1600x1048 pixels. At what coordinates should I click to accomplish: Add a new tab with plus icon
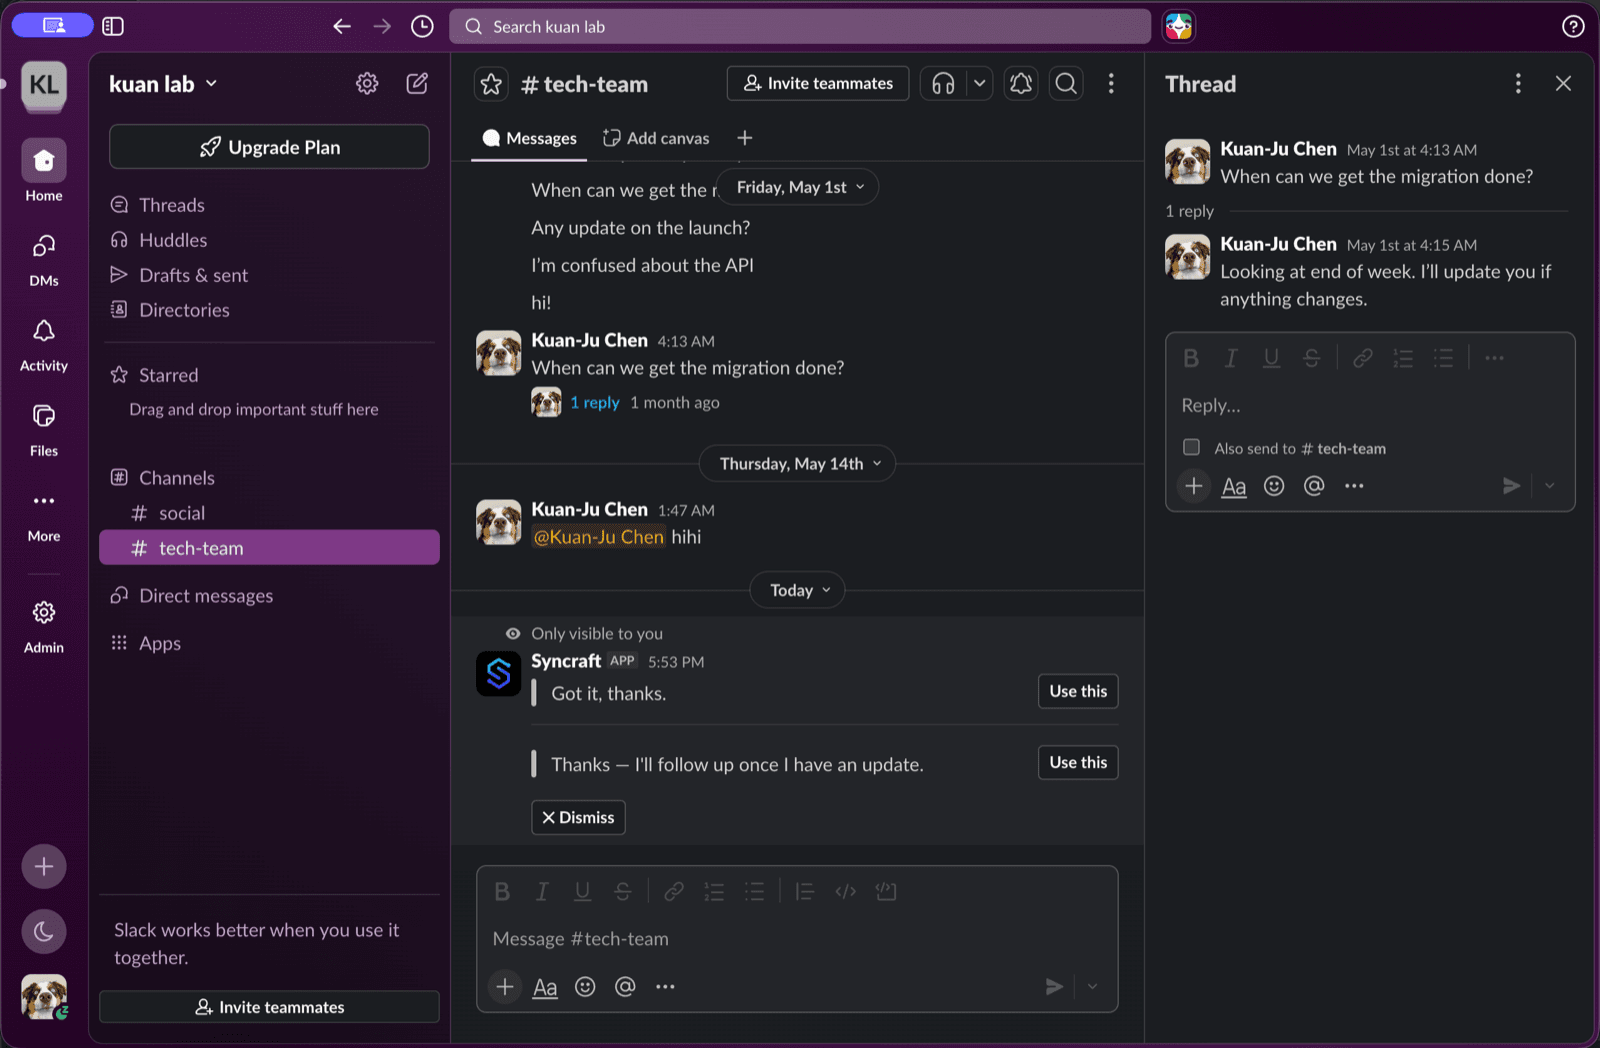[x=745, y=138]
